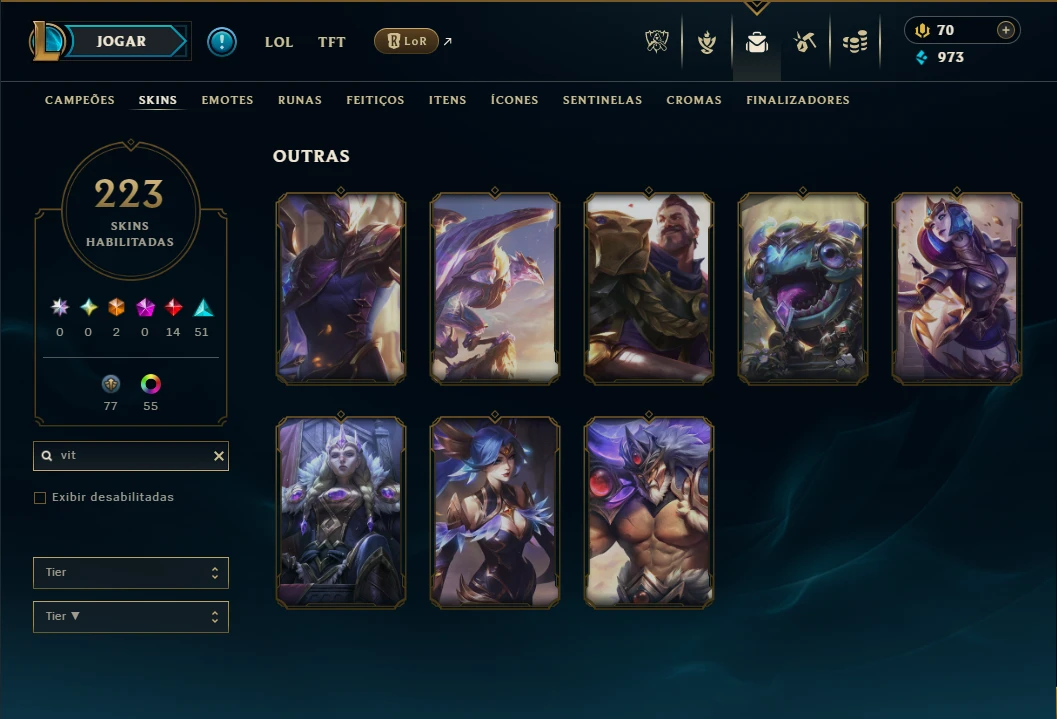Select the TFT link in header
The image size is (1057, 719).
pyautogui.click(x=332, y=42)
